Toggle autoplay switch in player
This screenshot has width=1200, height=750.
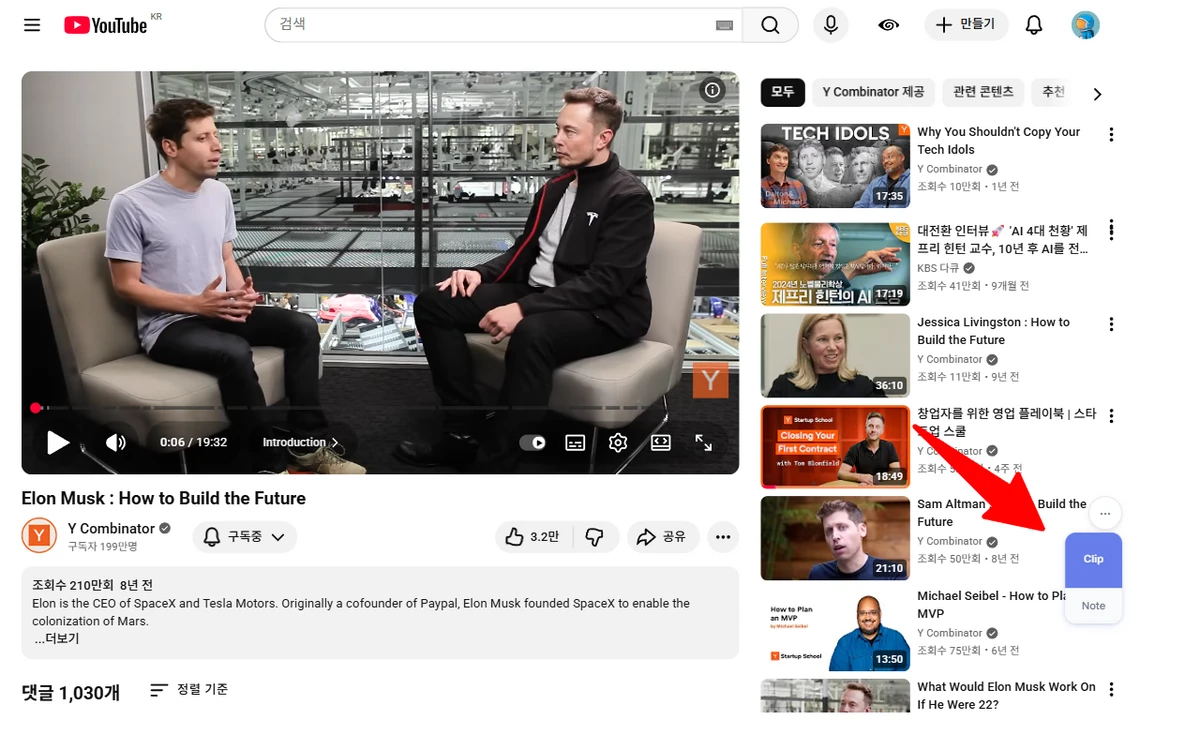pyautogui.click(x=533, y=442)
